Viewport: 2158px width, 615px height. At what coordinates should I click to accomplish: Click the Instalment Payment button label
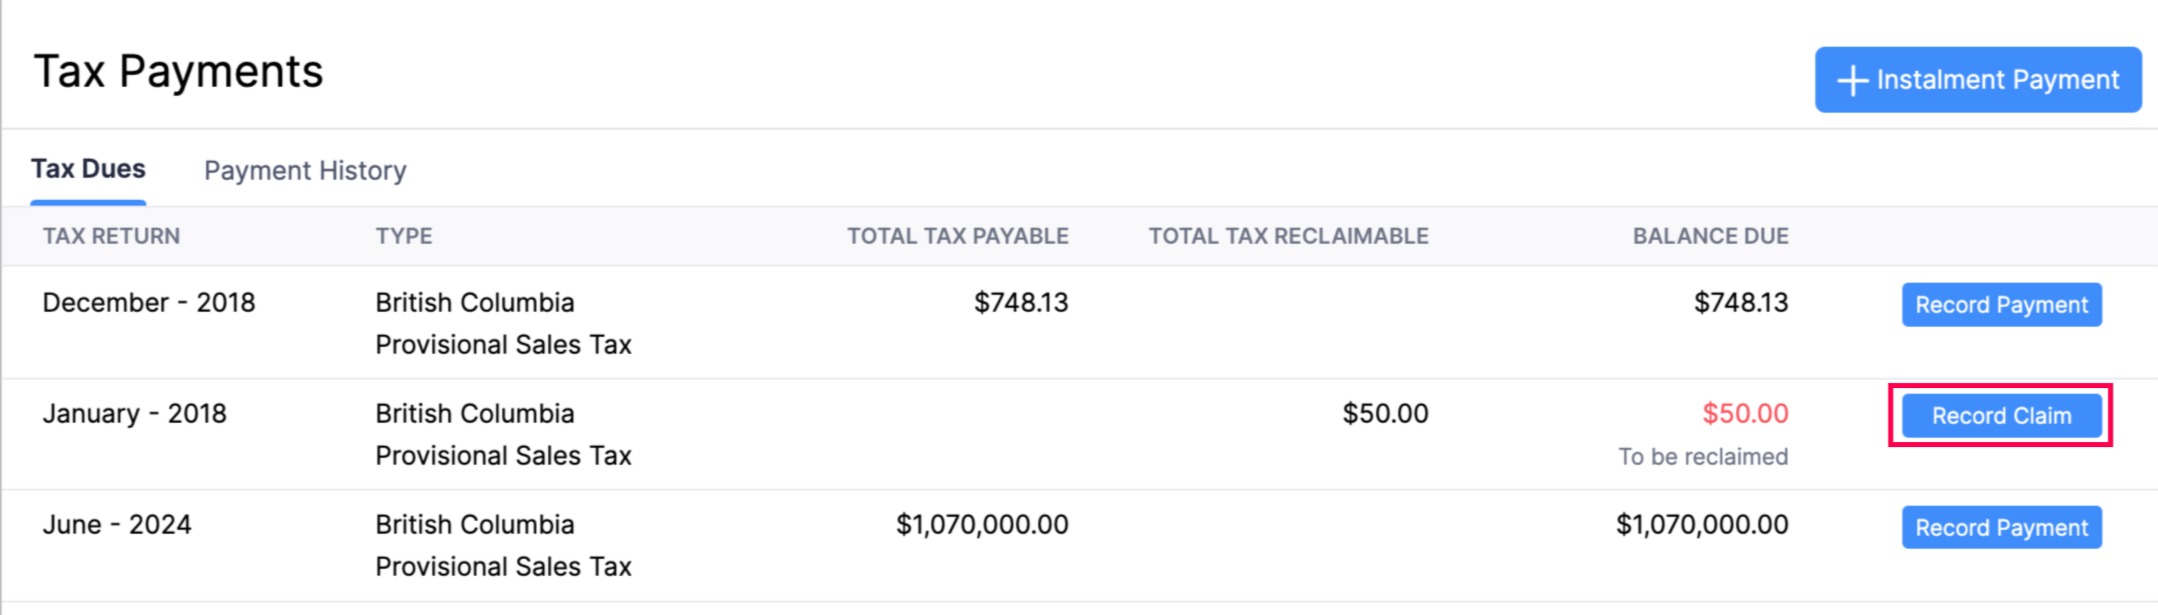pos(1997,80)
